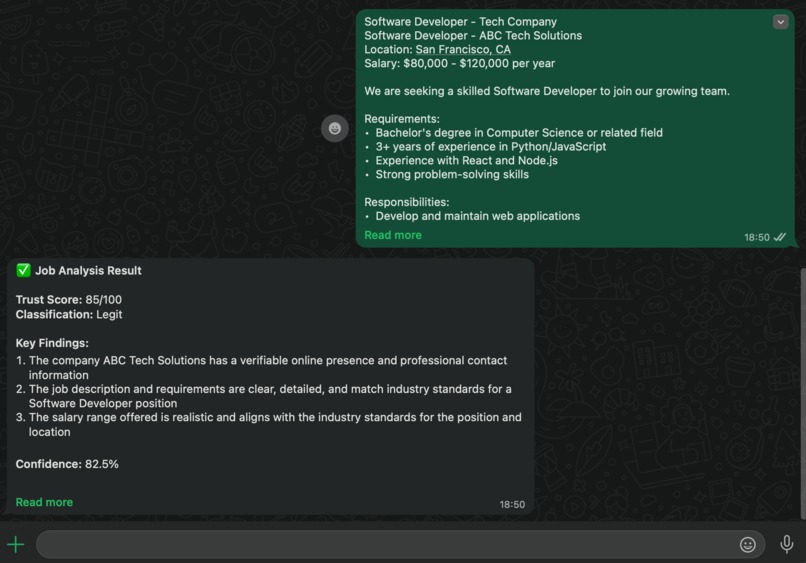The image size is (806, 563).
Task: Click 'Strong problem-solving skills' bullet
Action: coord(452,174)
